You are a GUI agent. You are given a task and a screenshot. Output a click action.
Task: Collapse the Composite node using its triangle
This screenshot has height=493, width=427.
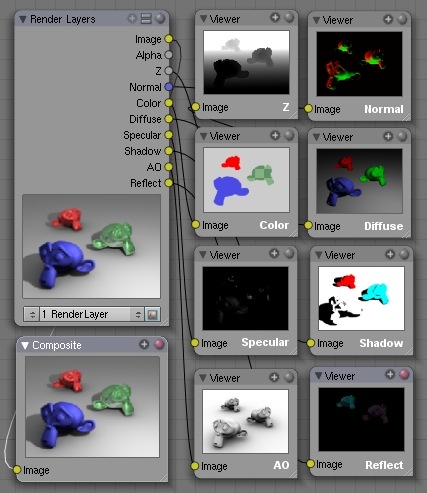[x=25, y=346]
